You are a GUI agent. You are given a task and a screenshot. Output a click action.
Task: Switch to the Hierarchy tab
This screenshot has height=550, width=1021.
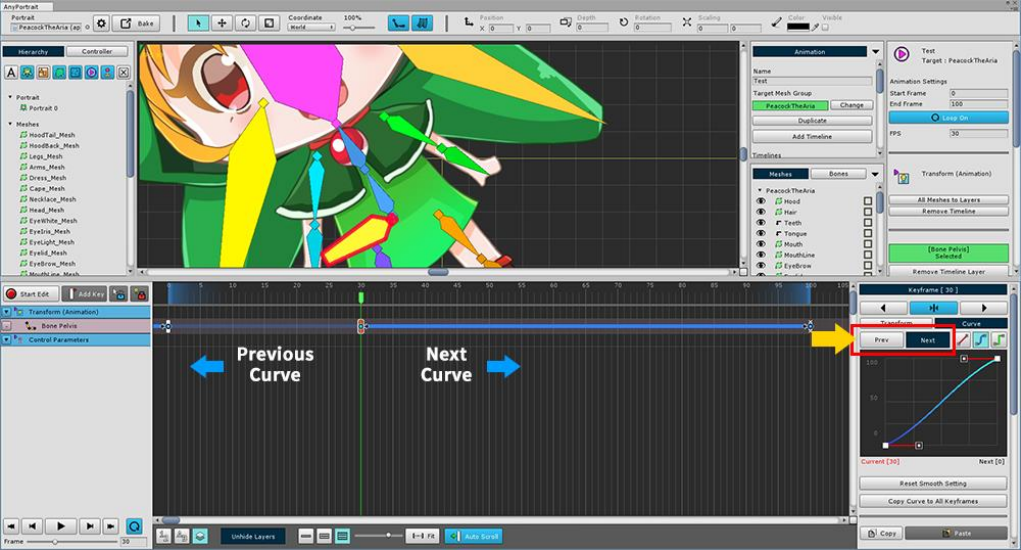33,51
